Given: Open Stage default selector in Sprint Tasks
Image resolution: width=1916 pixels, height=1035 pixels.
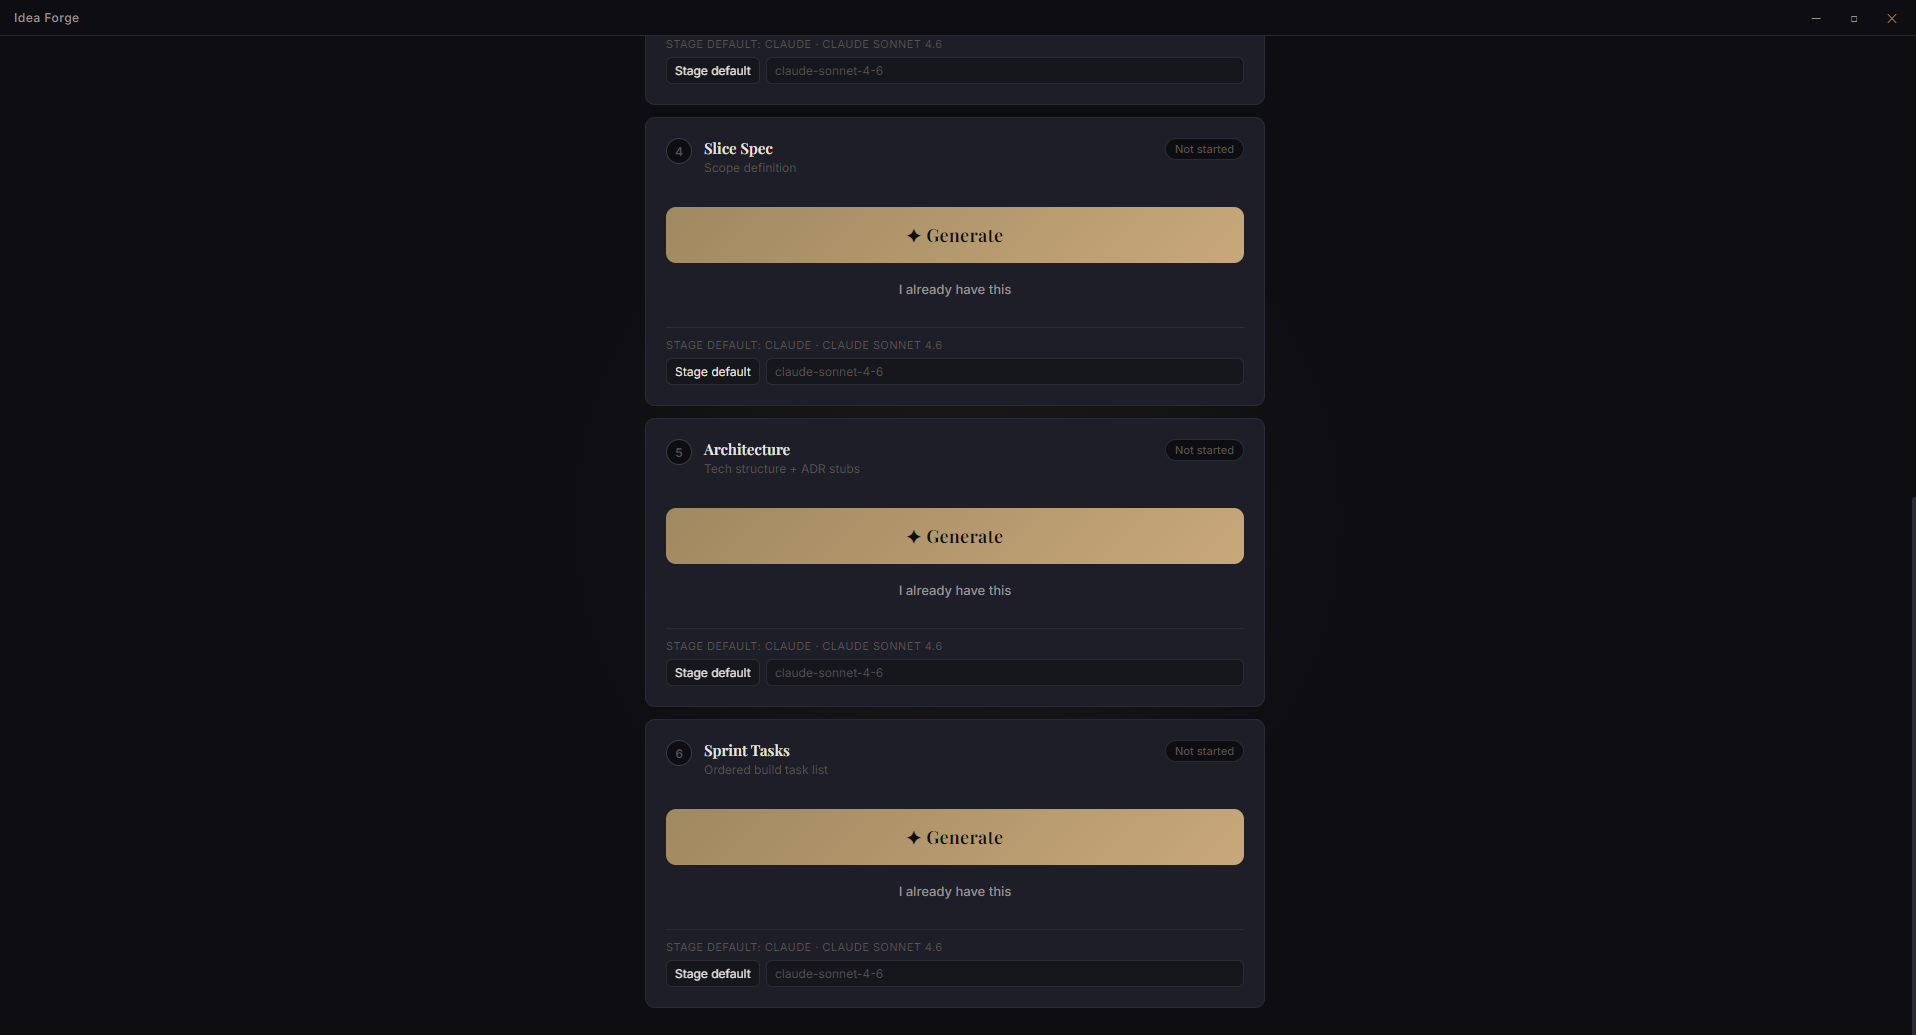Looking at the screenshot, I should (x=712, y=974).
